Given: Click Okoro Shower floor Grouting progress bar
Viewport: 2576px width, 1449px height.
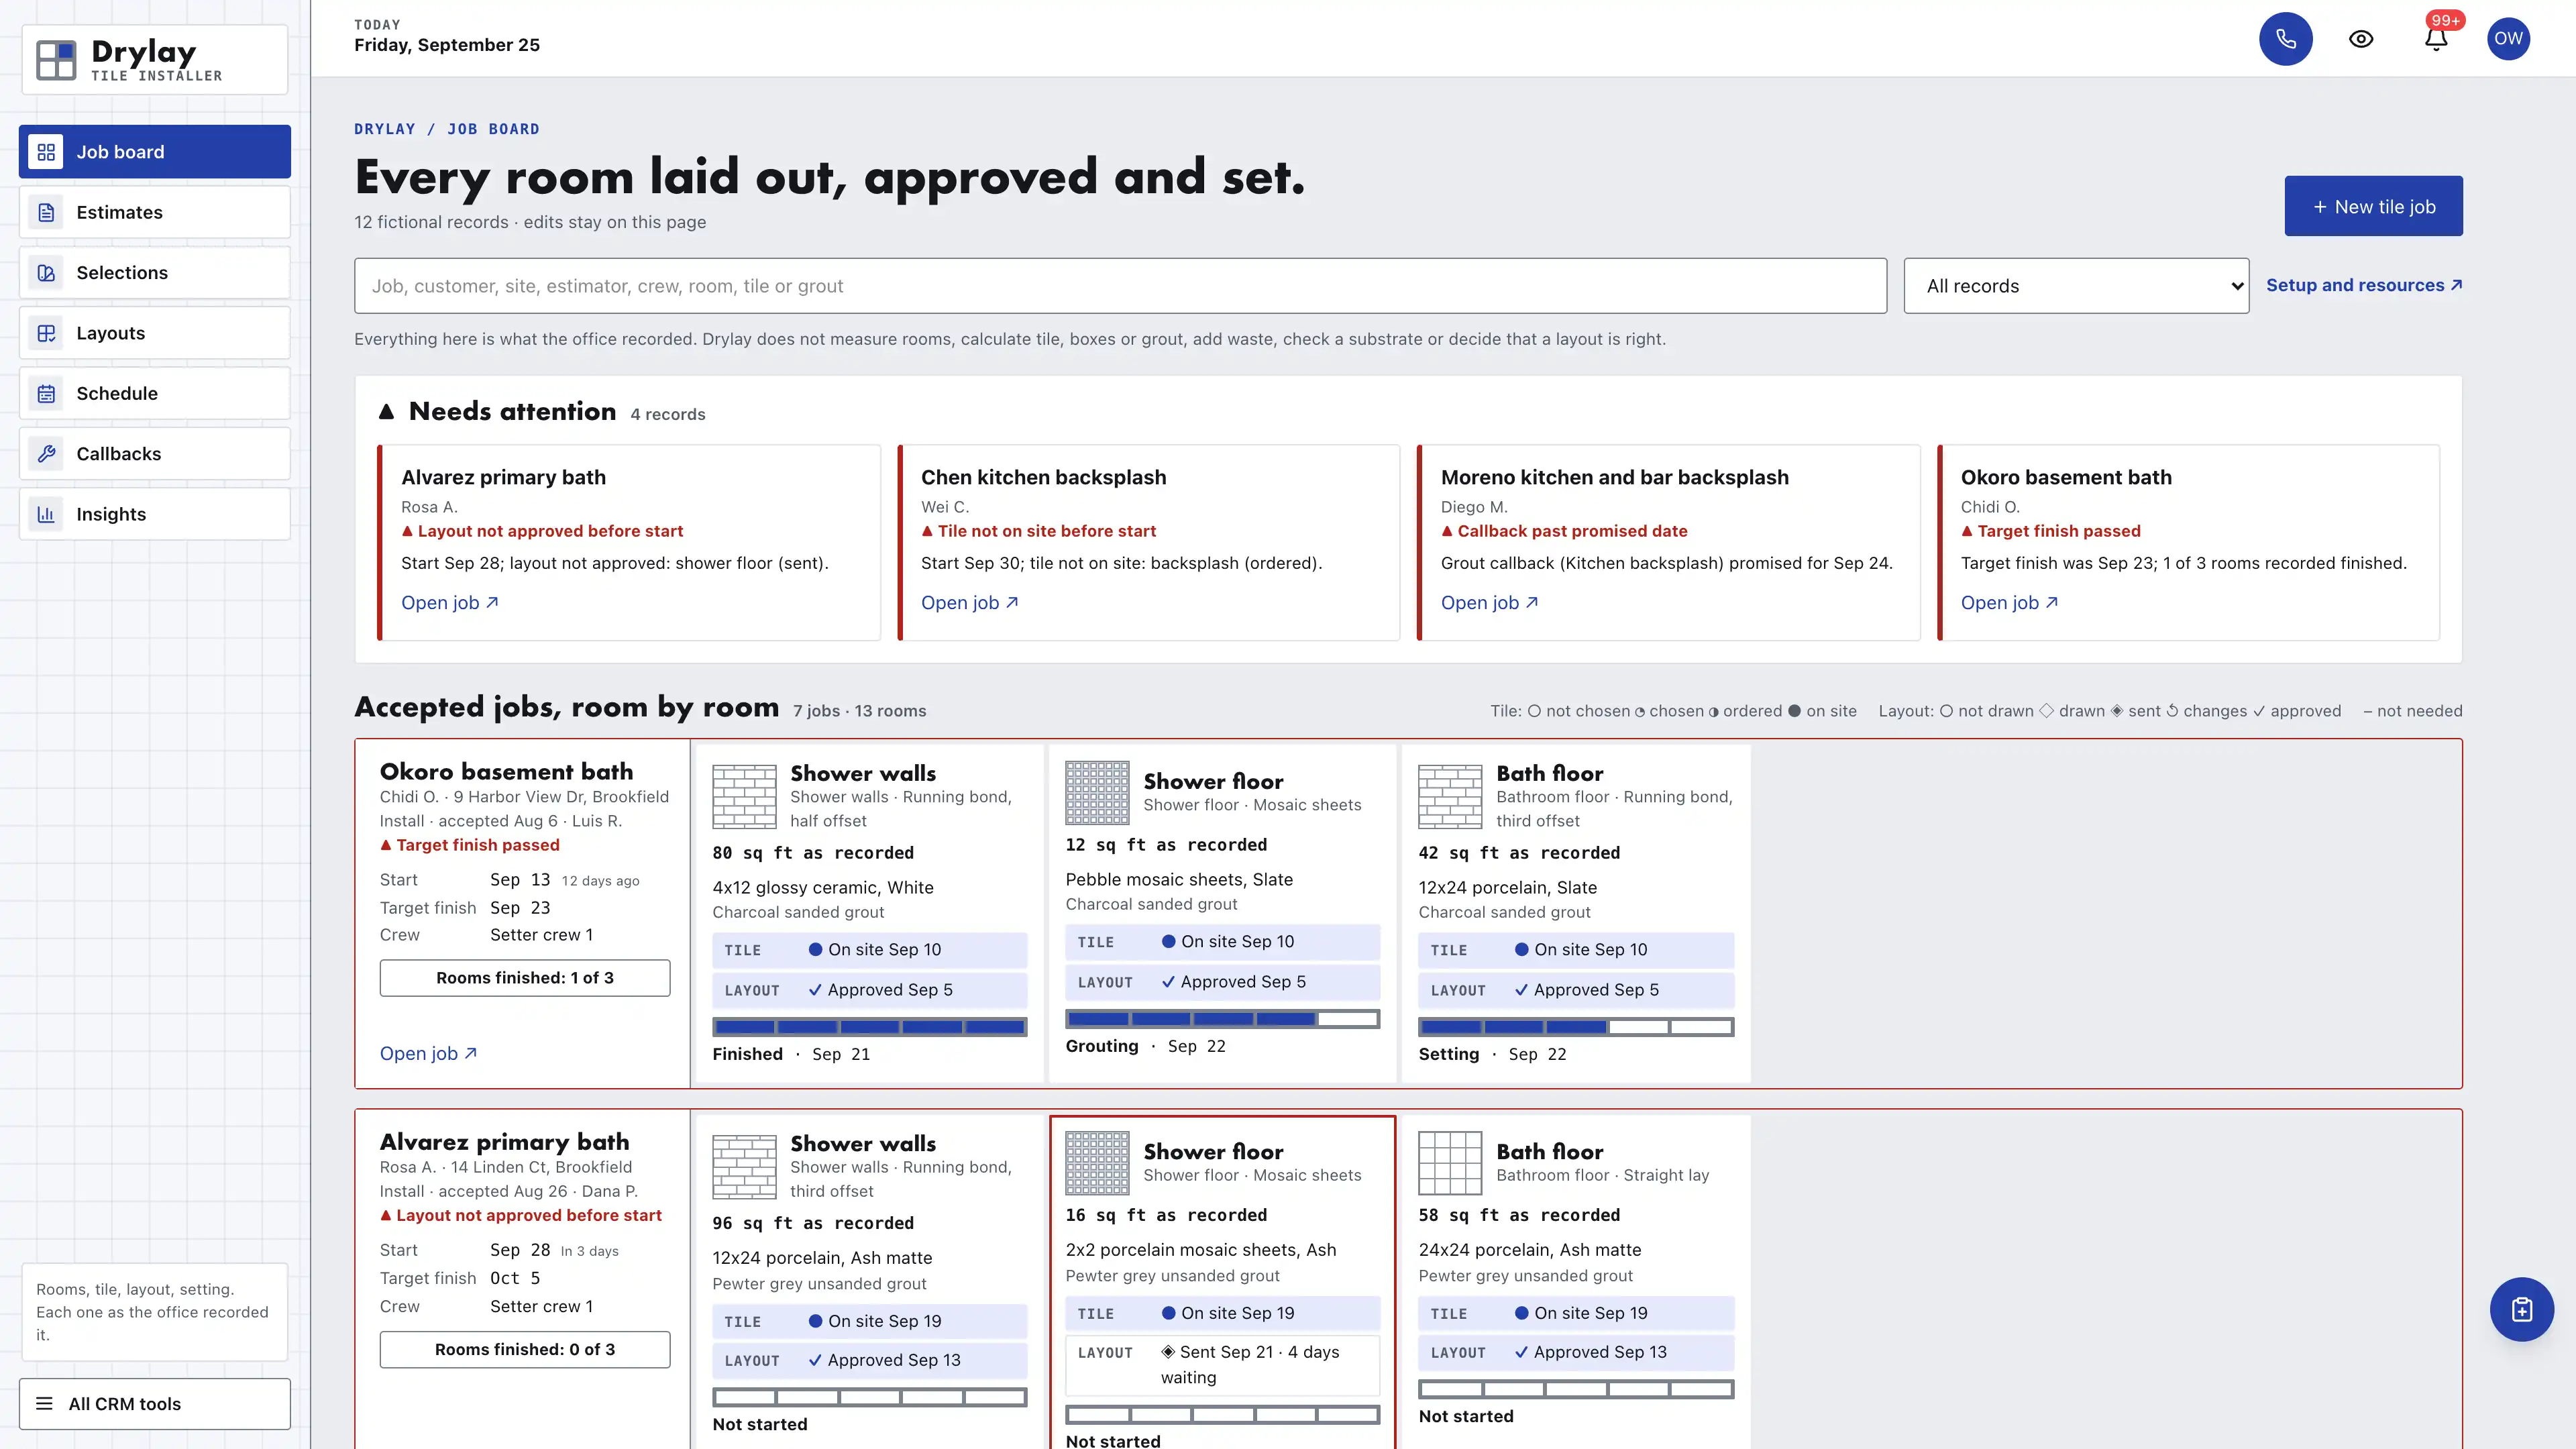Looking at the screenshot, I should click(1222, 1019).
